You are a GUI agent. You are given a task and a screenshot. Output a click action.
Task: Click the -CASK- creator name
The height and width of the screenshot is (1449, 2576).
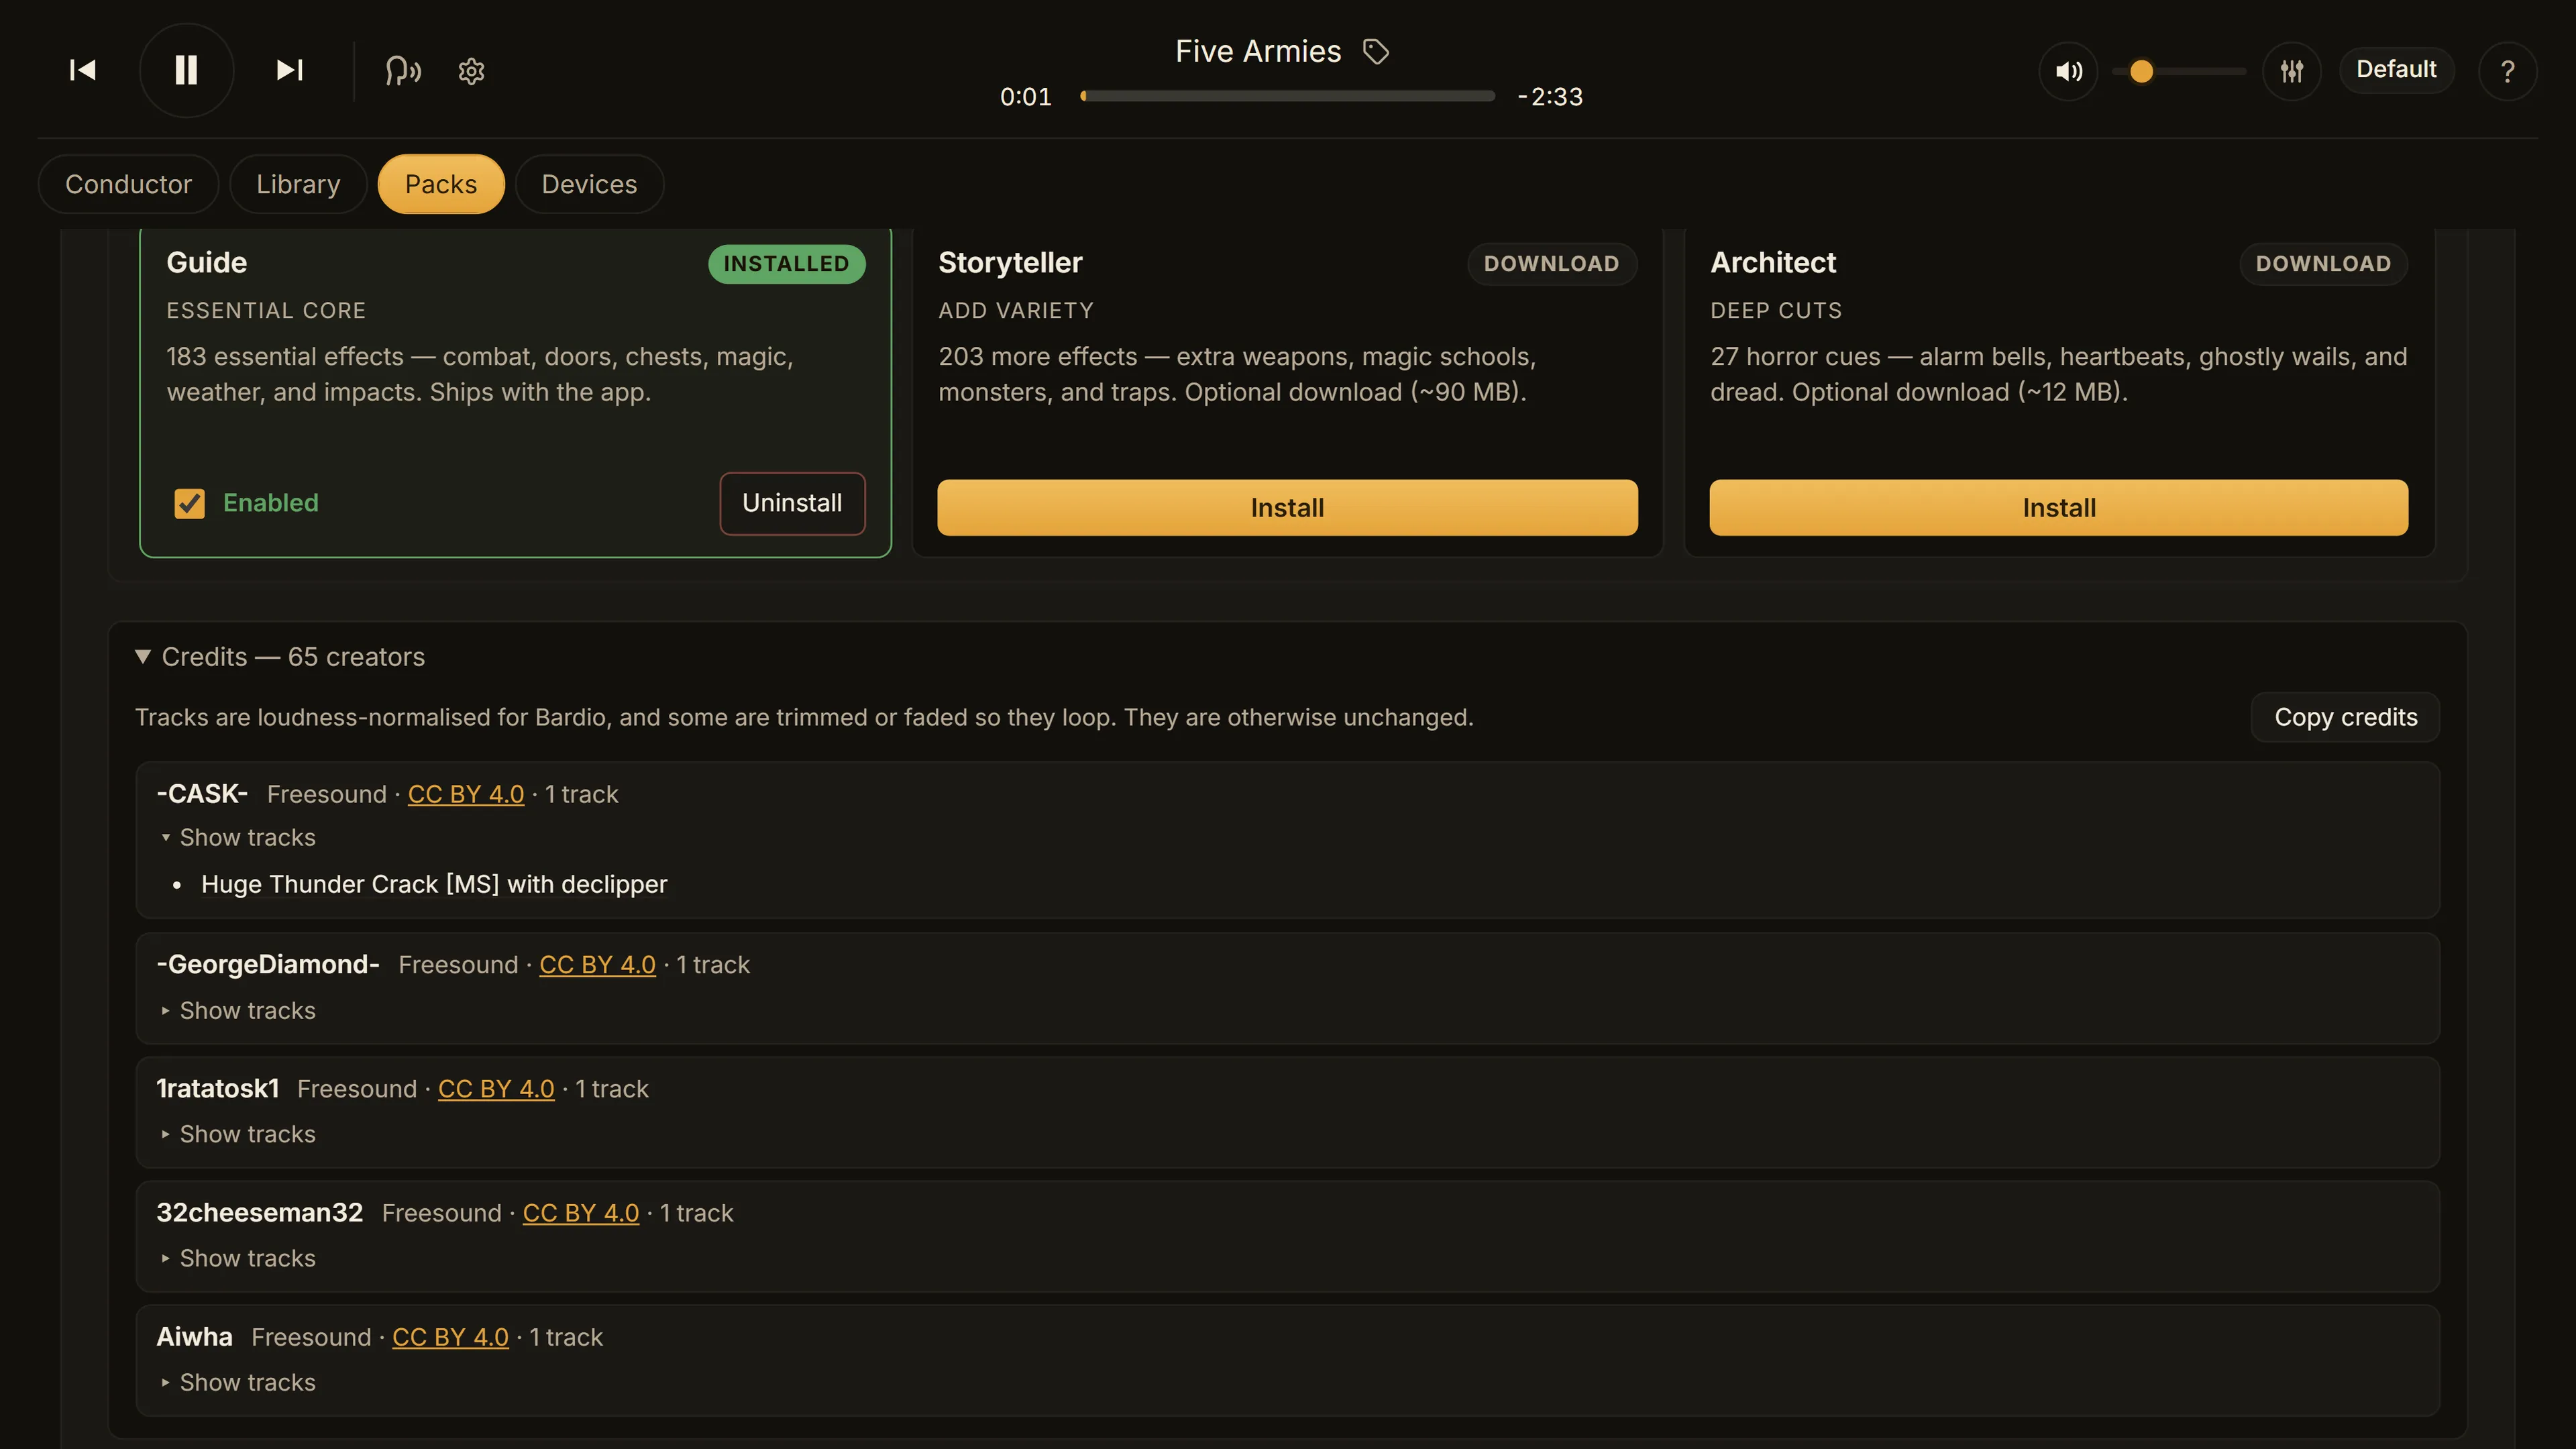202,794
